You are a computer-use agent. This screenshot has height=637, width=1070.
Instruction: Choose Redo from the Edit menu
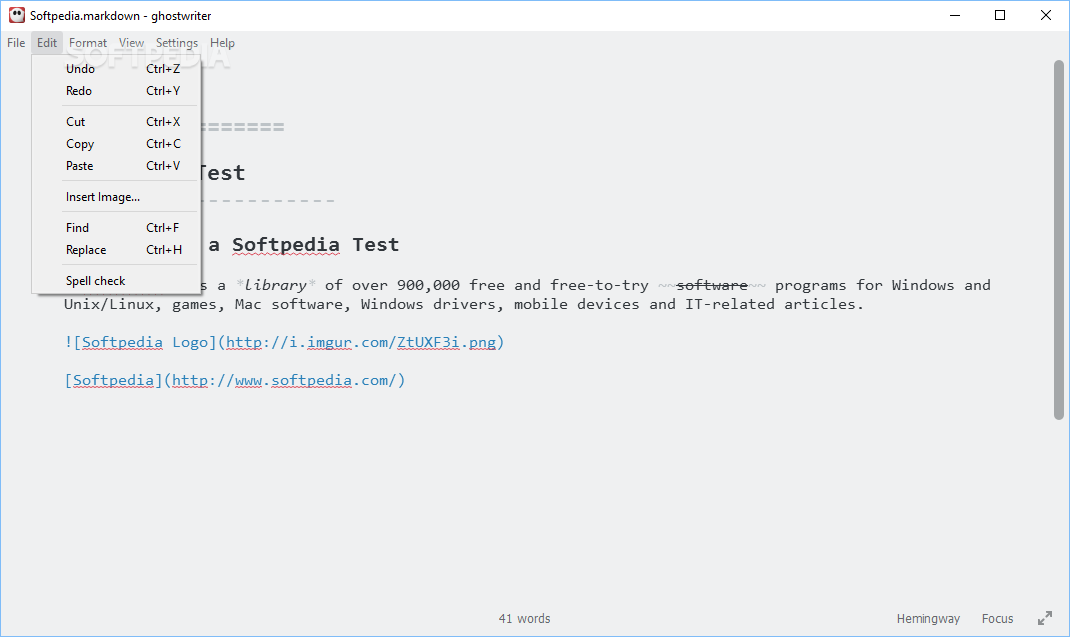tap(116, 91)
